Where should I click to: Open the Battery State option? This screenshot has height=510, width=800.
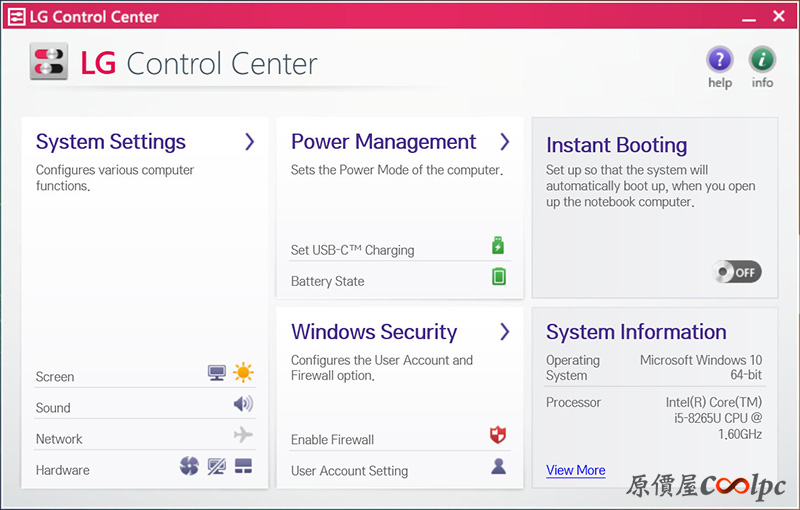click(400, 279)
